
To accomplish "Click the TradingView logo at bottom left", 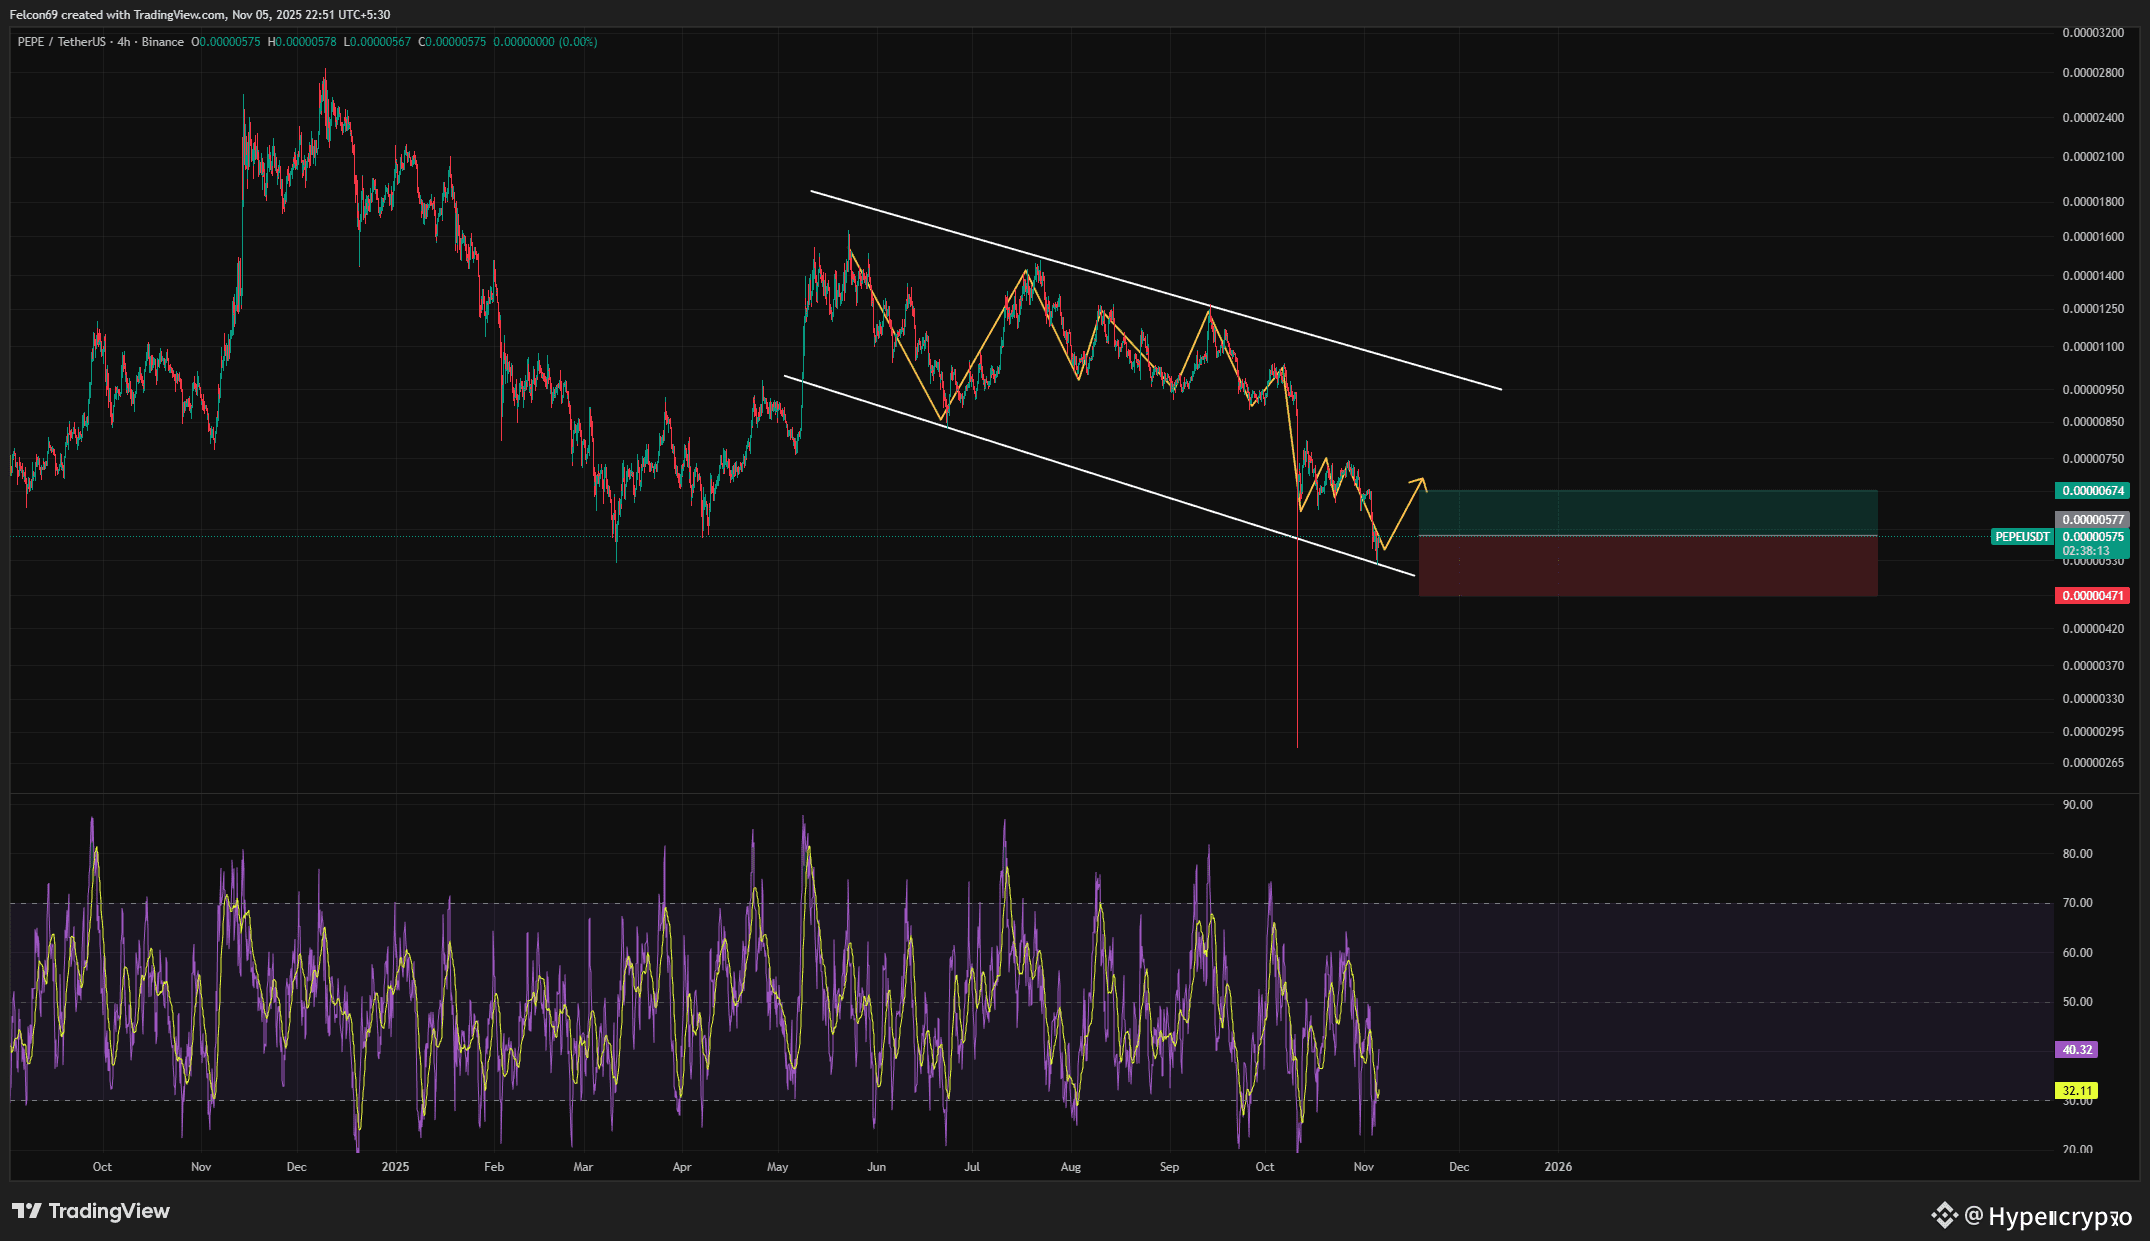I will 91,1211.
